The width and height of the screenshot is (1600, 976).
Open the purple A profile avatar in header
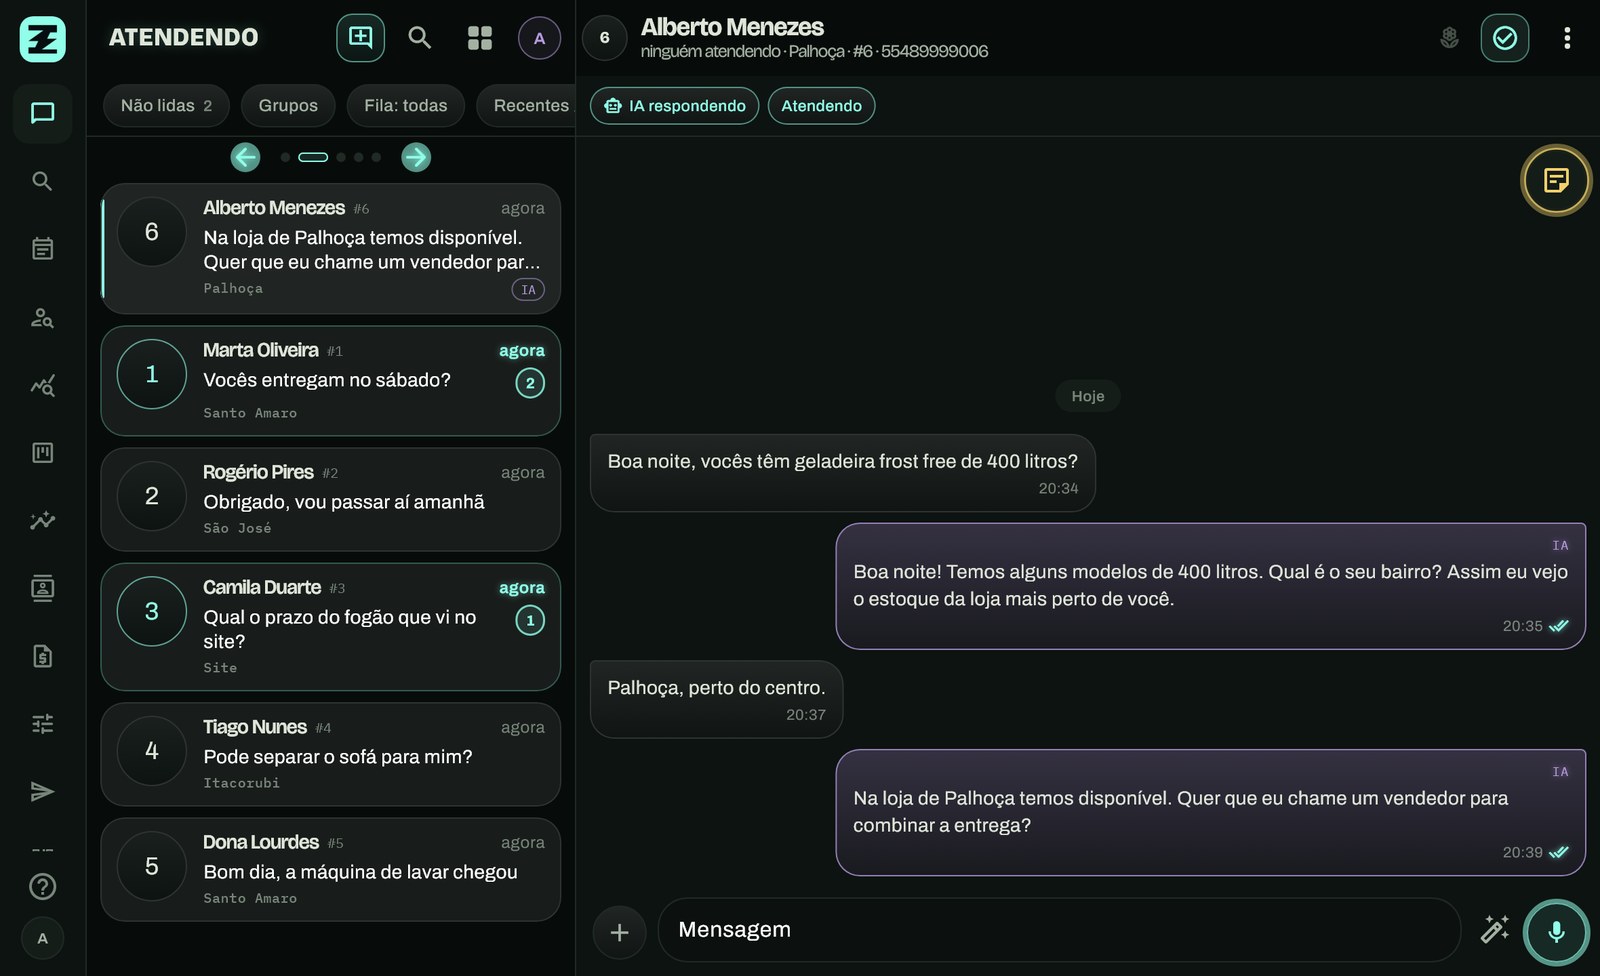click(539, 38)
